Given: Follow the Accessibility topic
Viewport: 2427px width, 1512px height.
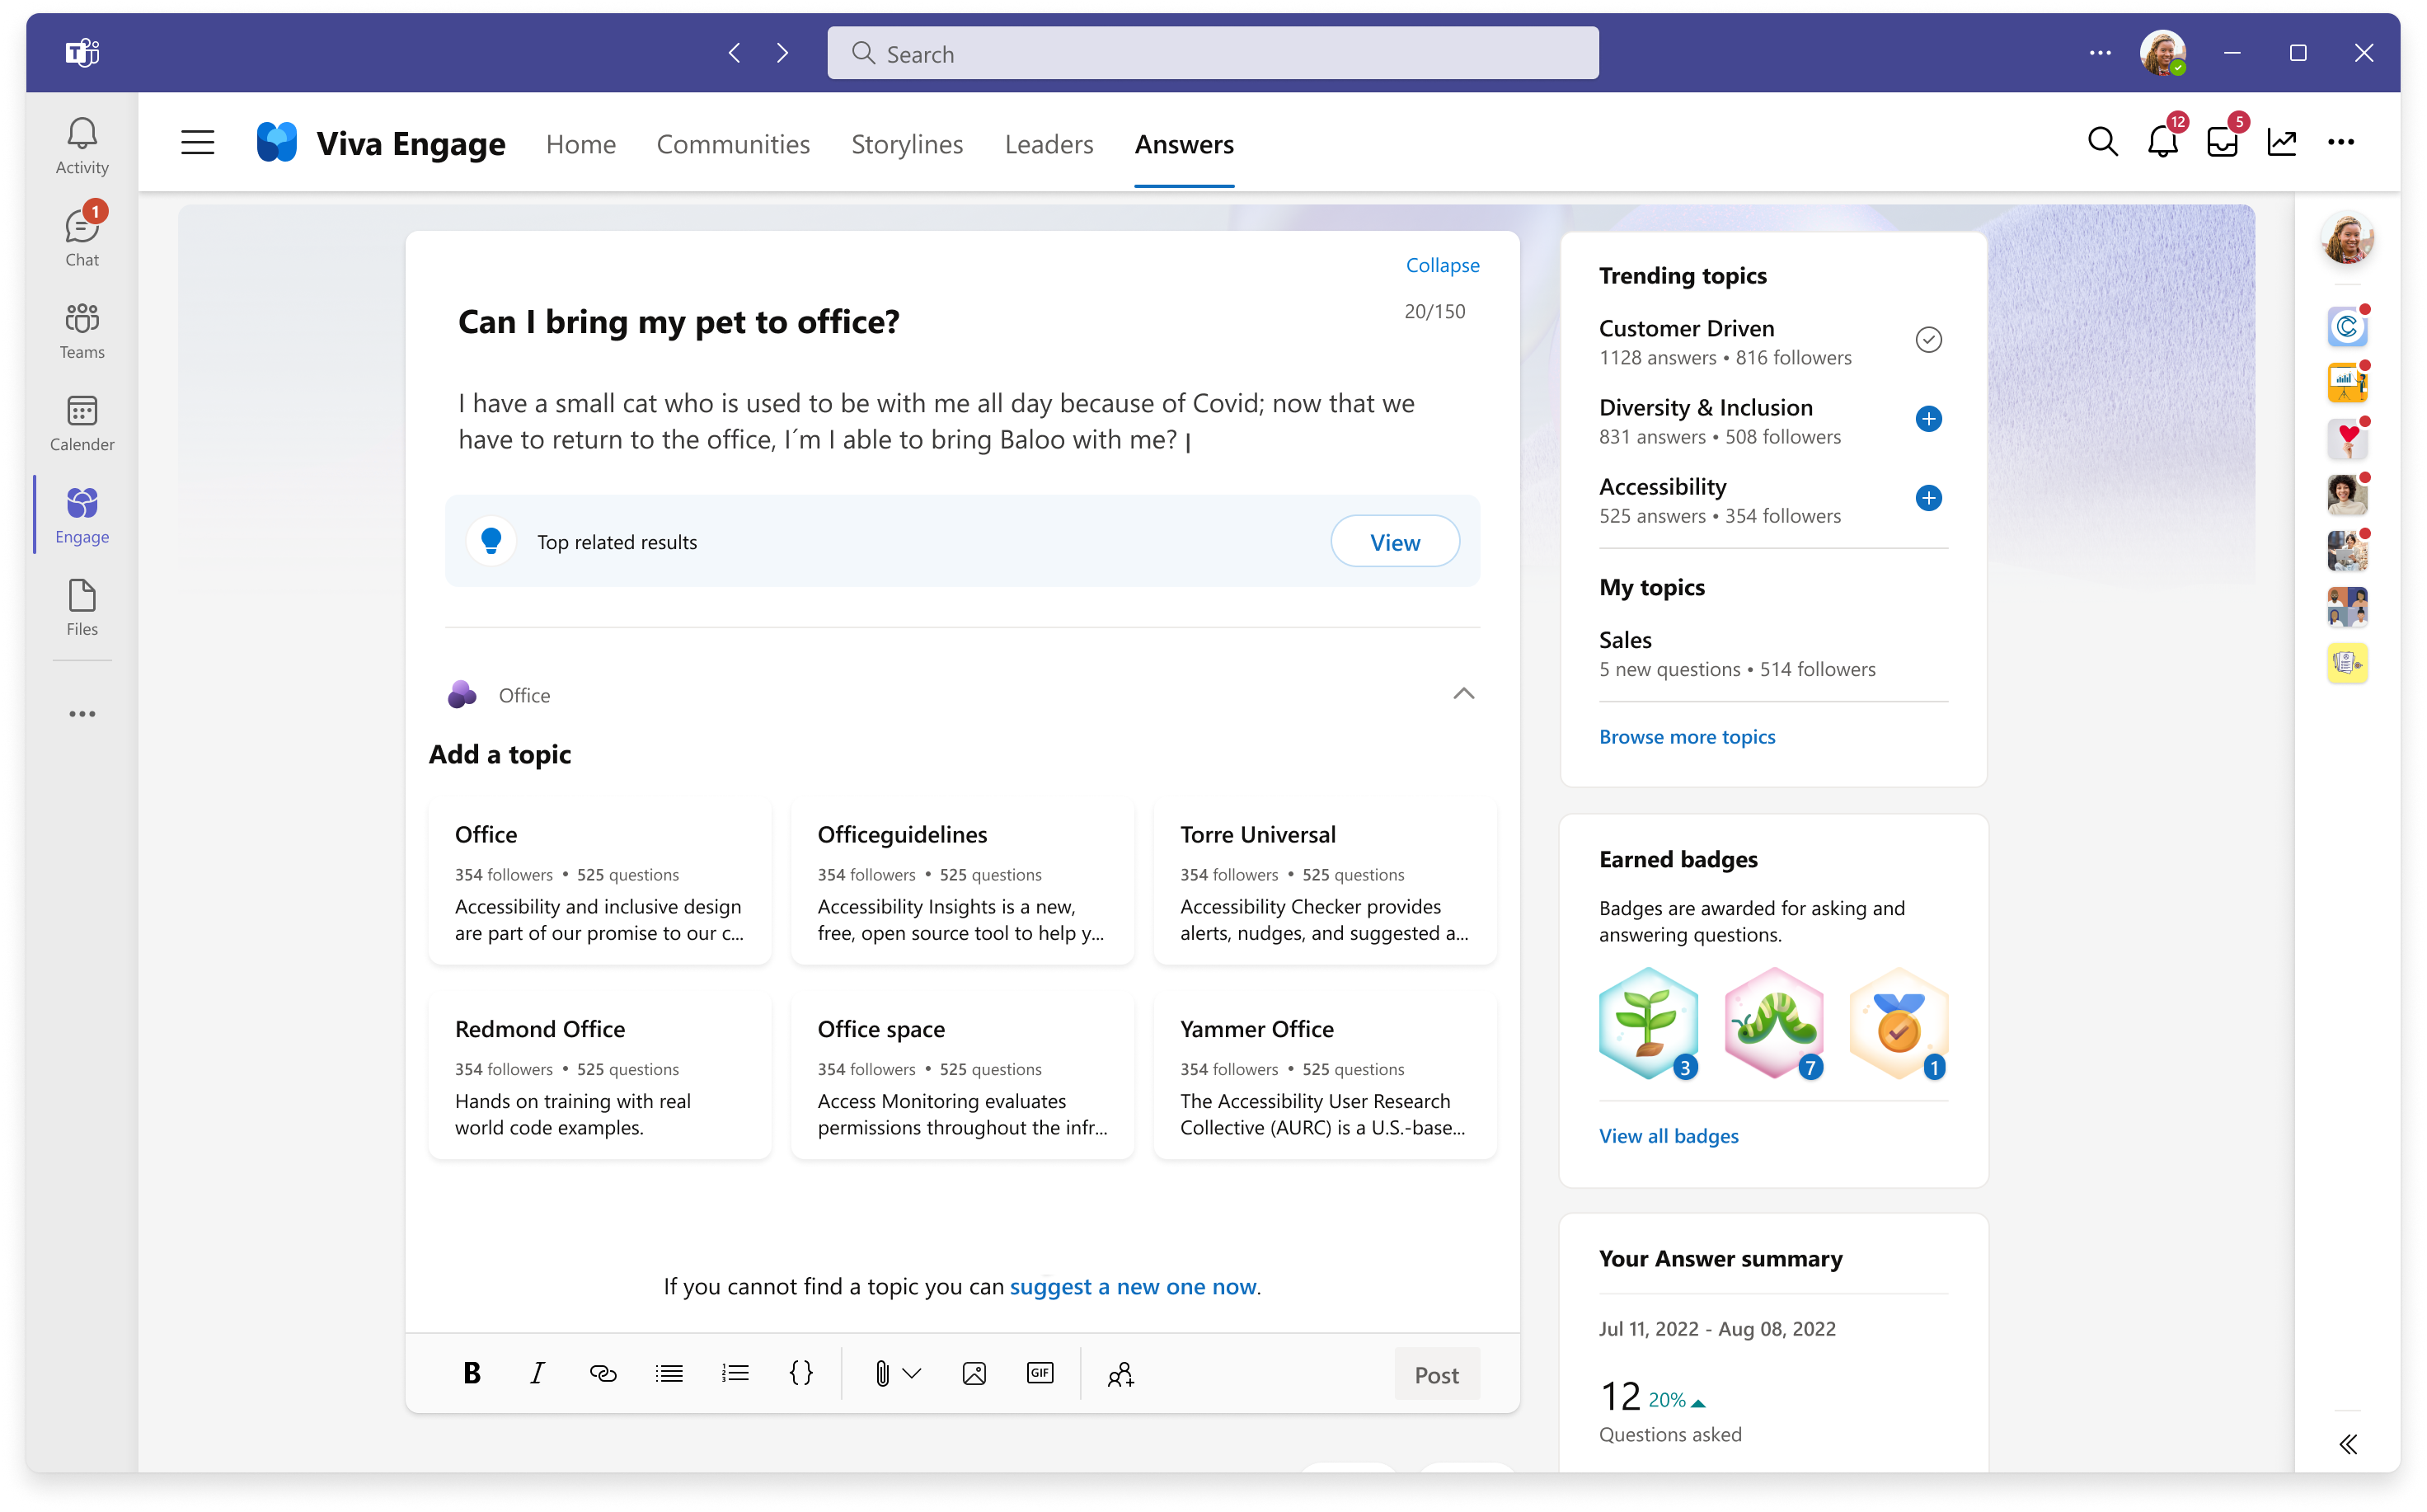Looking at the screenshot, I should tap(1928, 498).
